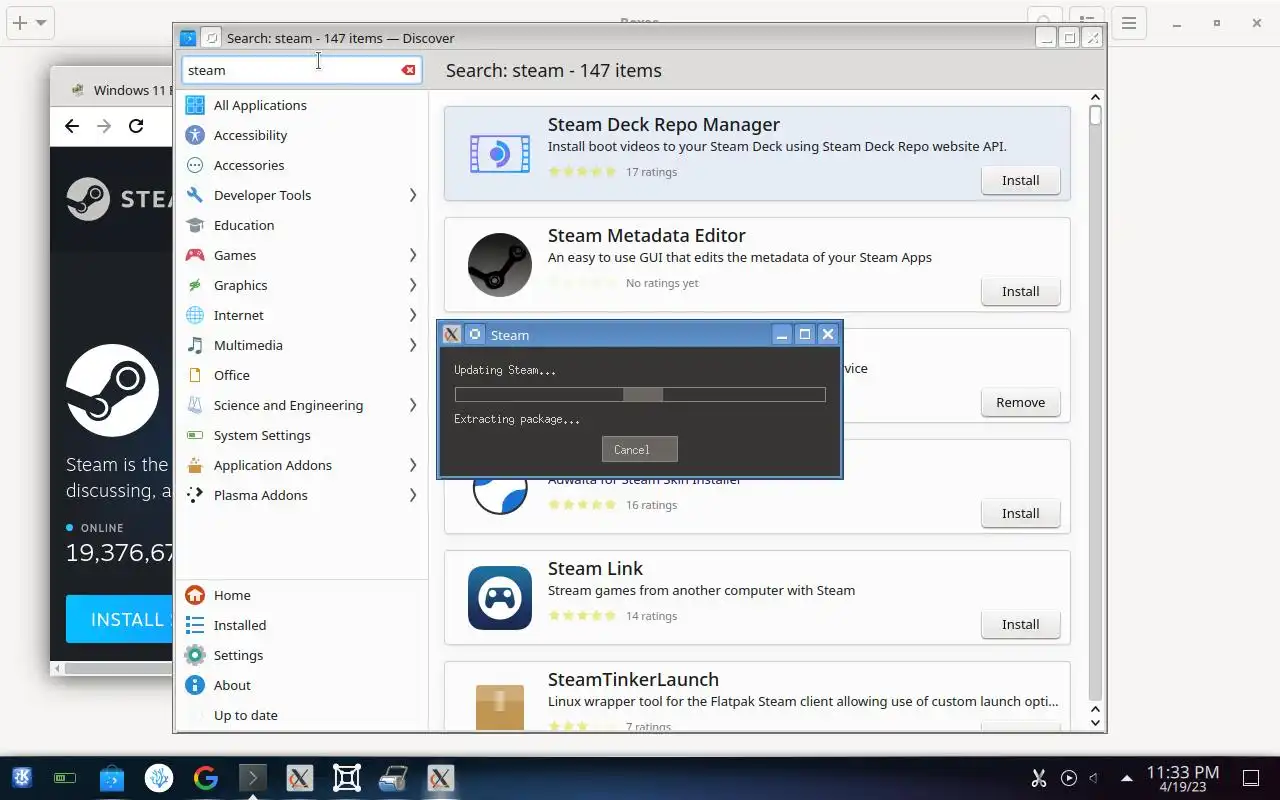Click the Discover results vertical scrollbar

click(1095, 410)
